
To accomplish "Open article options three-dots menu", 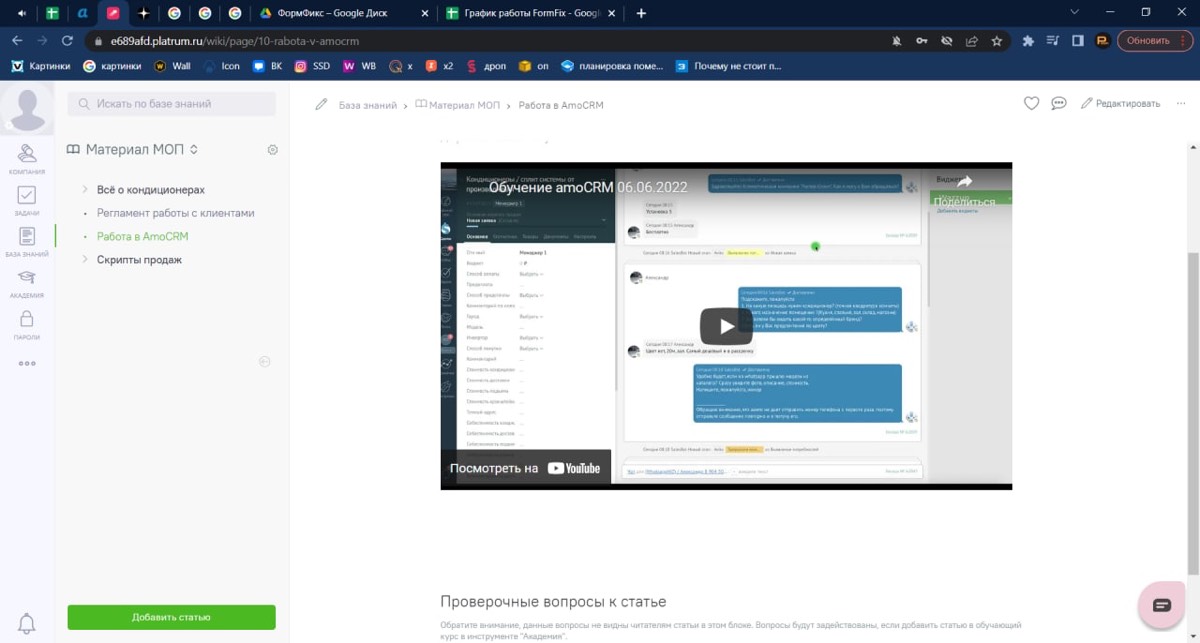I will click(x=1181, y=103).
